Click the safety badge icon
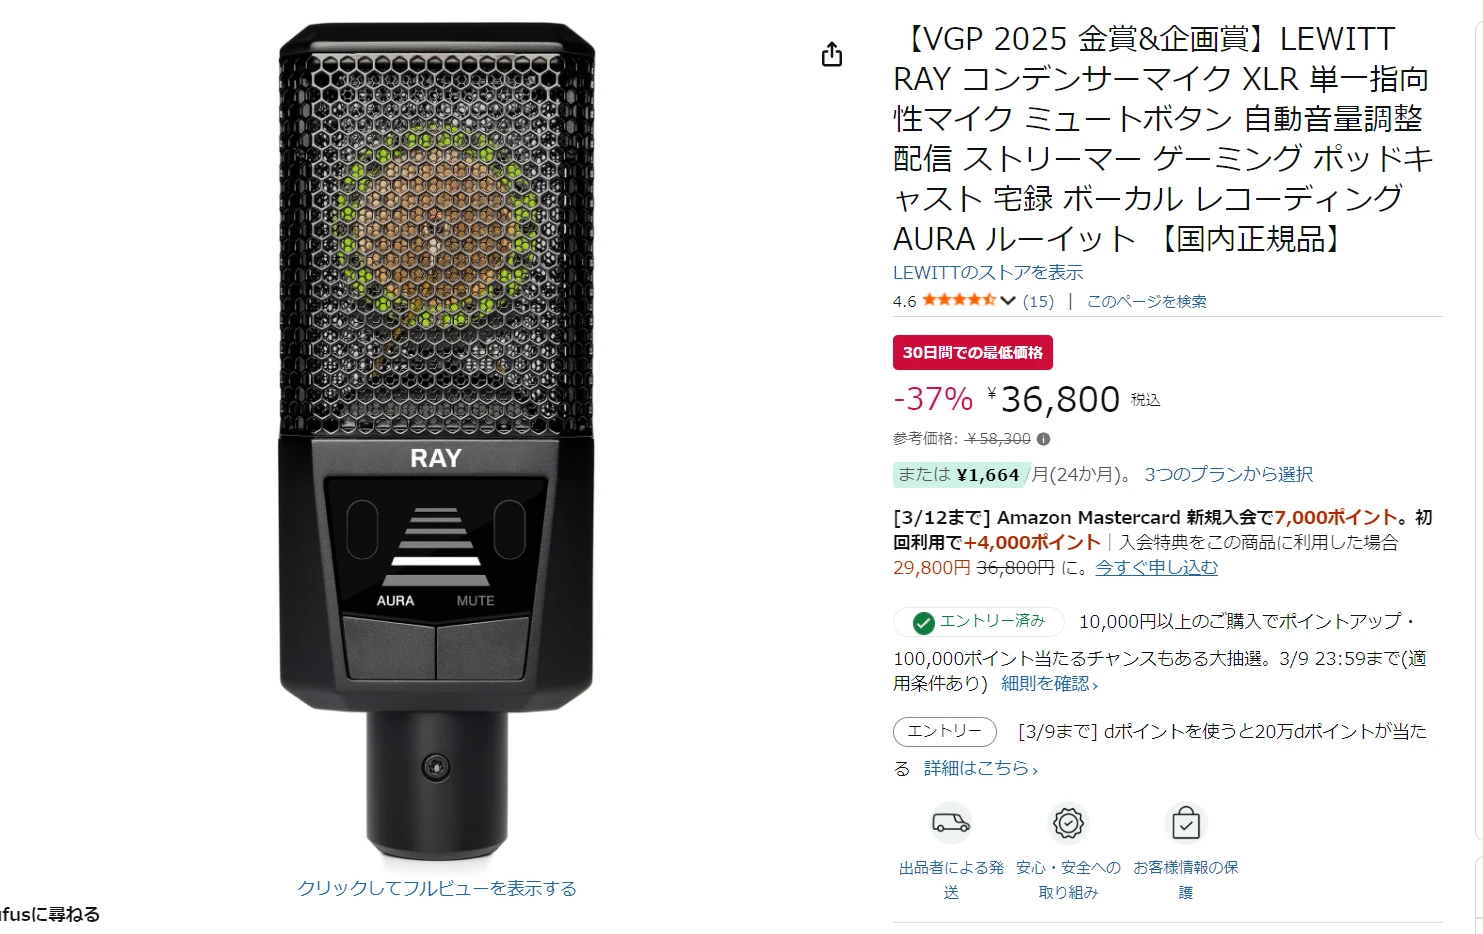The image size is (1483, 934). [x=1068, y=823]
